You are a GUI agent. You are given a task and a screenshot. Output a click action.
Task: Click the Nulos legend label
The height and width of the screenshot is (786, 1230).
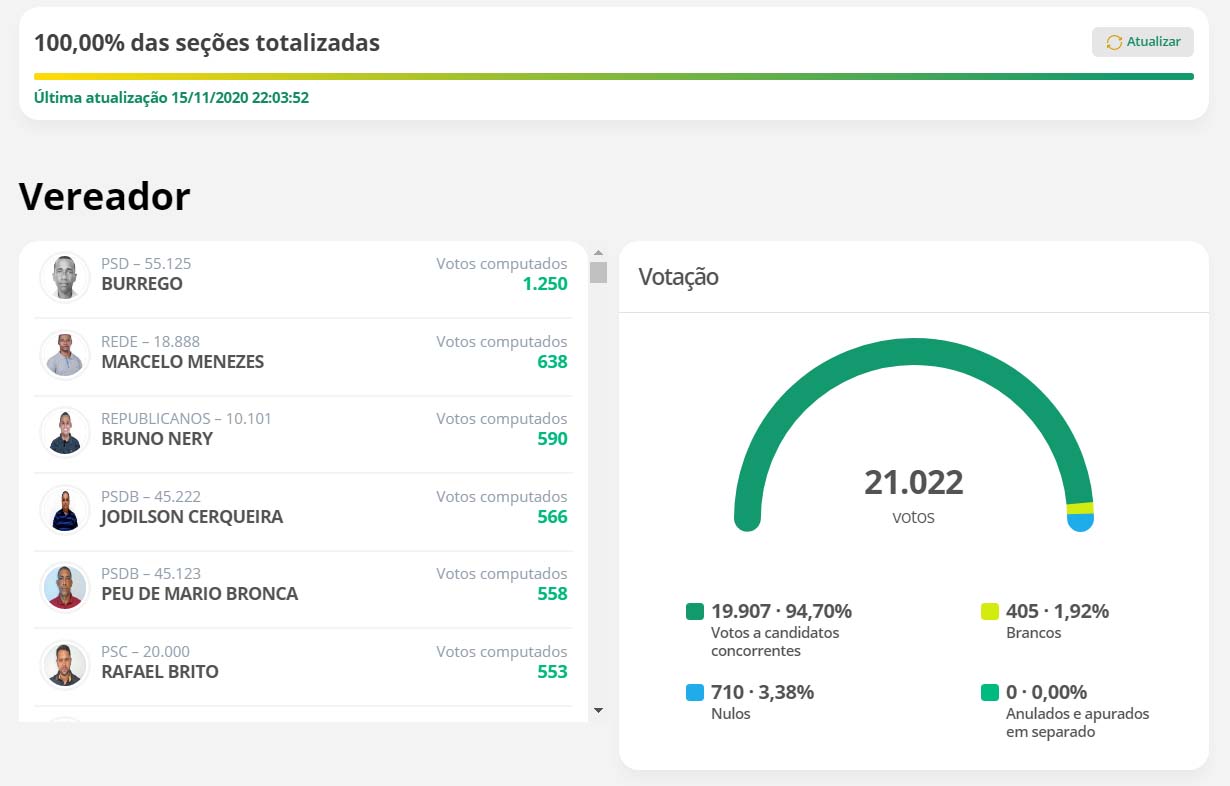tap(730, 714)
